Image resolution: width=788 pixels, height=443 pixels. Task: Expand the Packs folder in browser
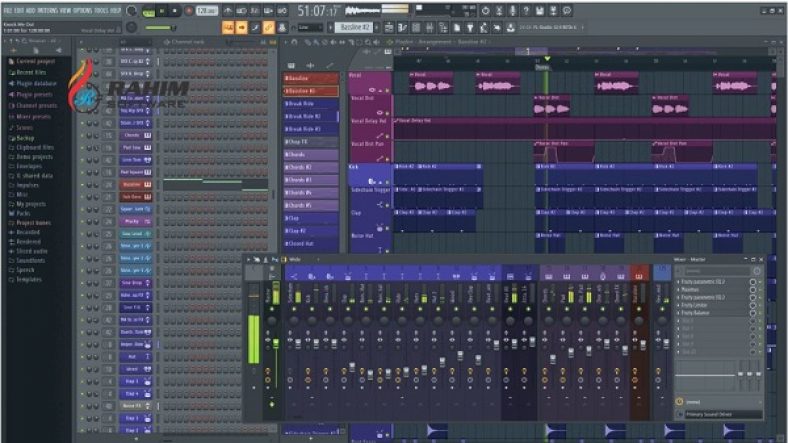coord(23,213)
